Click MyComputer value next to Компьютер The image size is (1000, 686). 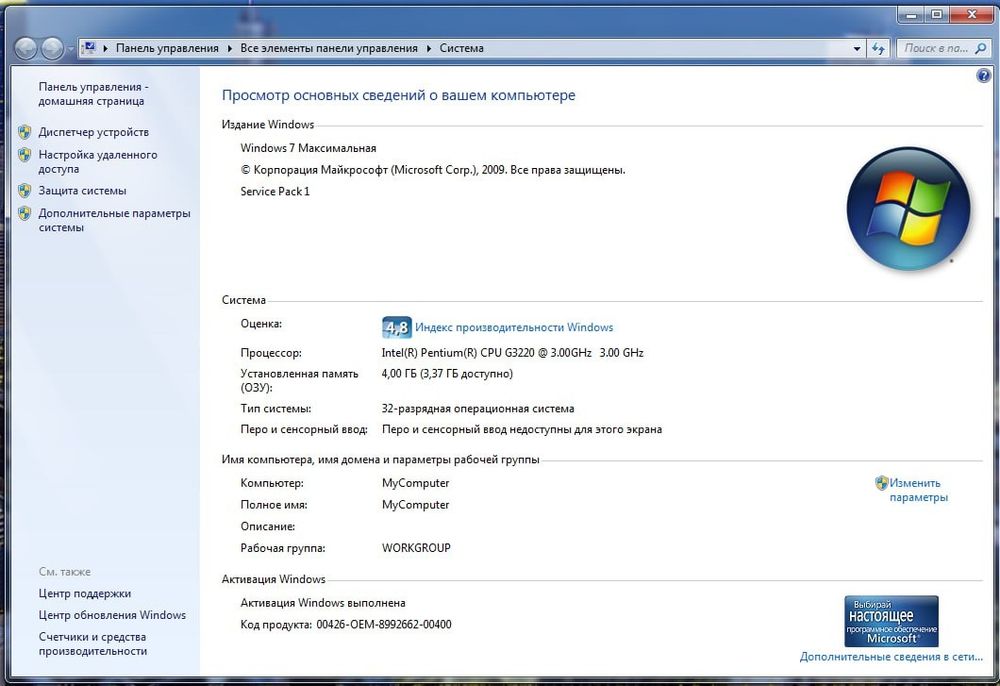416,483
